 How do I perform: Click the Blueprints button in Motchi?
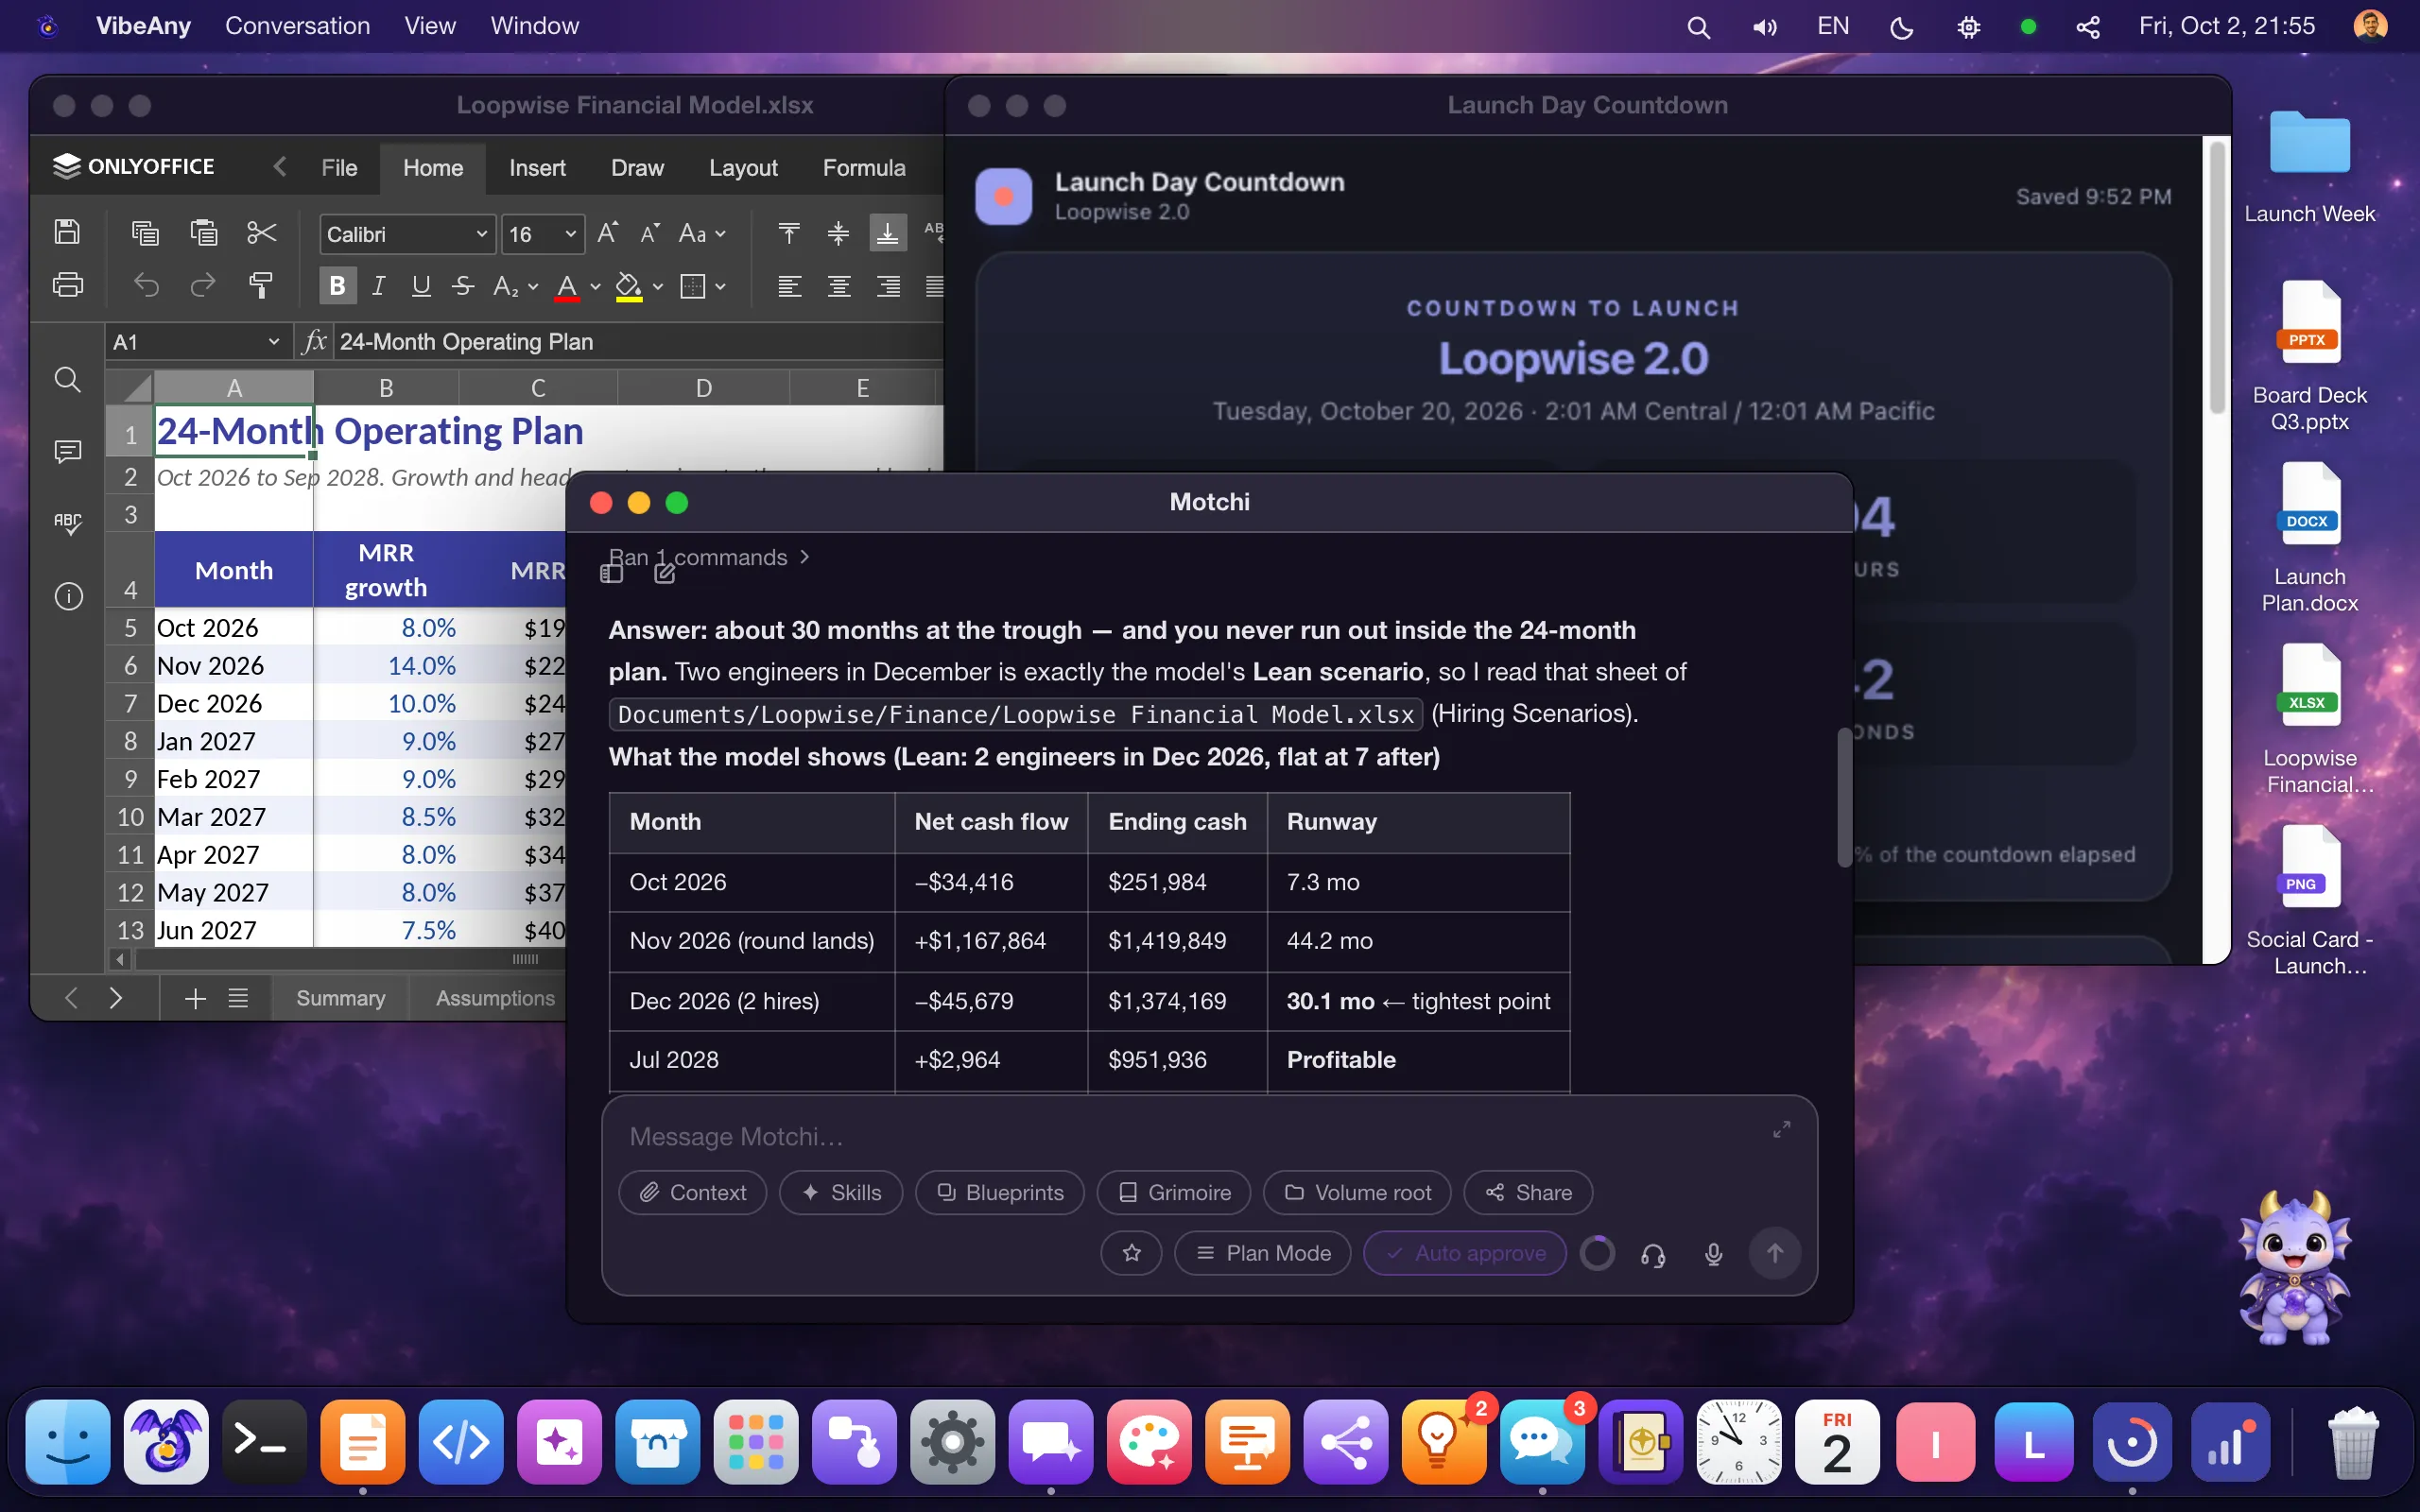tap(999, 1192)
